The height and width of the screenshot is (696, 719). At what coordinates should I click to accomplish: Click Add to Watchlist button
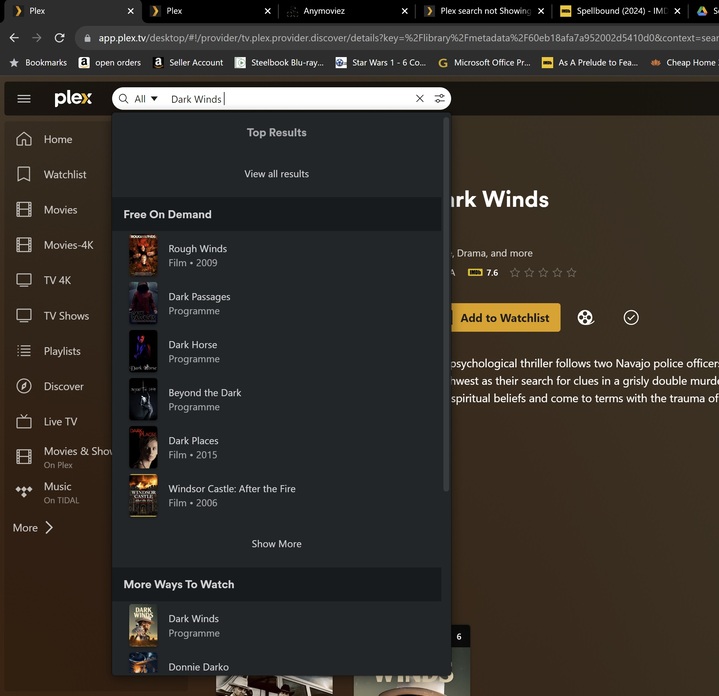505,318
